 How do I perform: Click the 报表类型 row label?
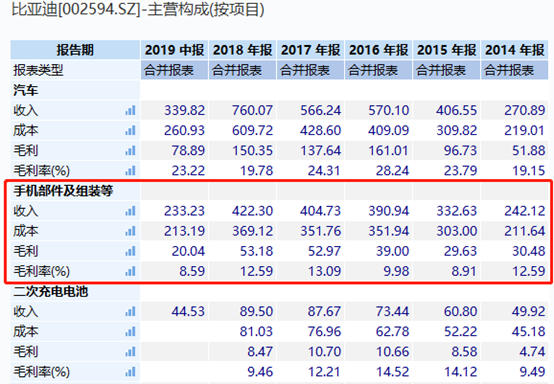tap(38, 70)
